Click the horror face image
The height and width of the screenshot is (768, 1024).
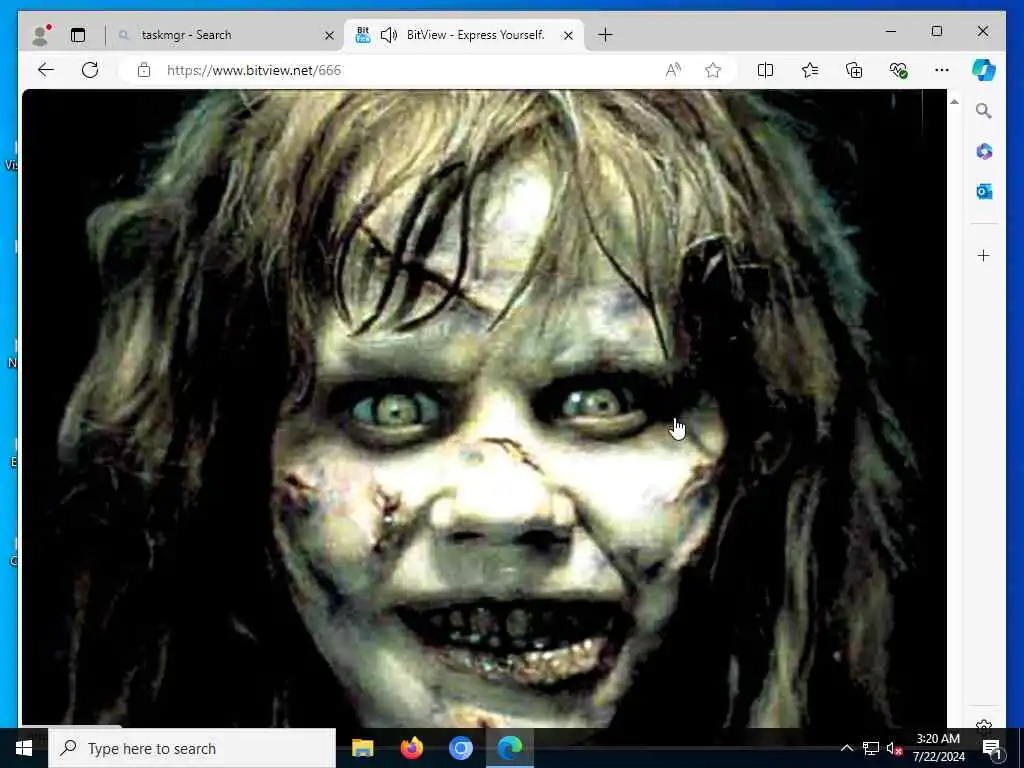point(484,408)
